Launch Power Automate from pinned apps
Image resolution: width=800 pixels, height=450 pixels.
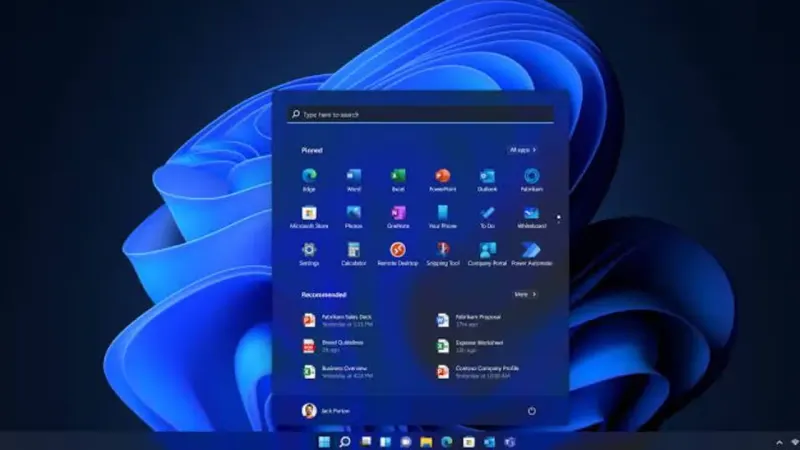(x=531, y=254)
